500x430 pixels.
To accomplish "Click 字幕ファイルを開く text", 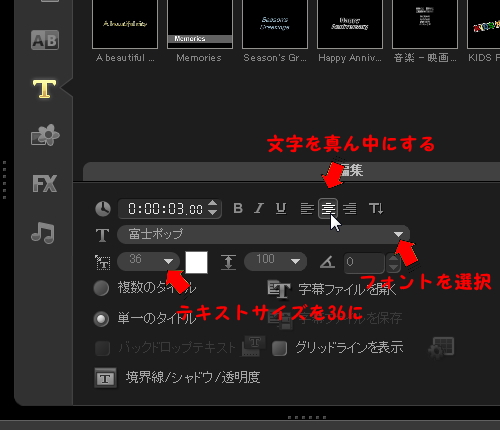I will (347, 289).
